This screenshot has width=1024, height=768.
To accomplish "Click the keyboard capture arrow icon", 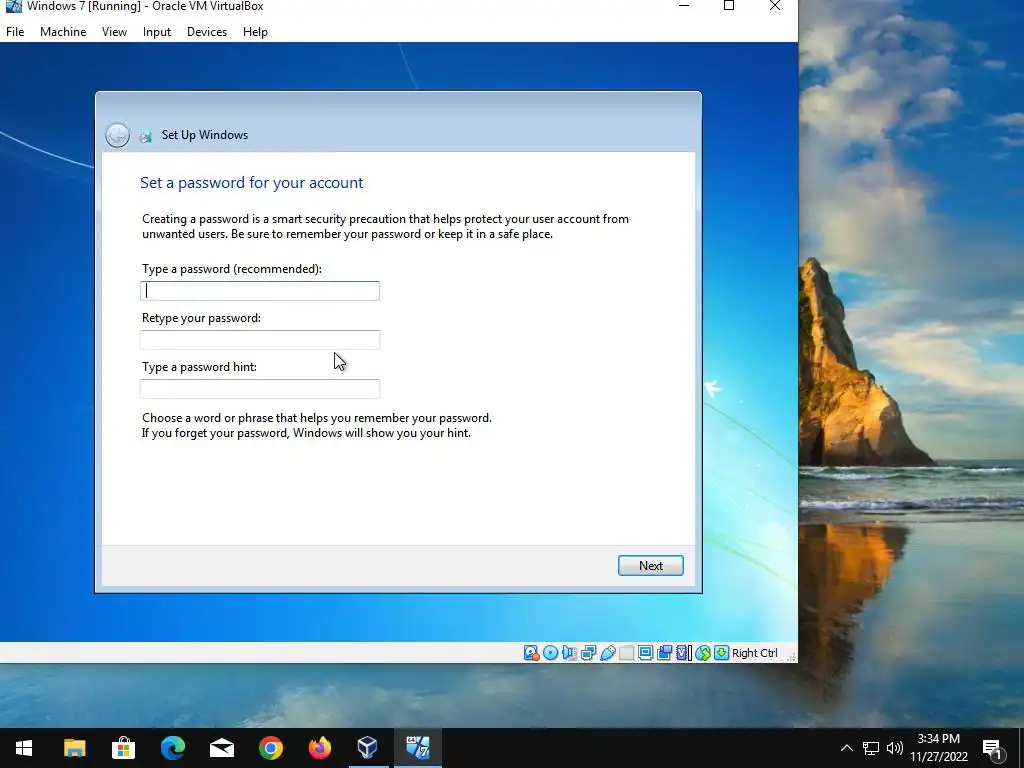I will tap(721, 652).
